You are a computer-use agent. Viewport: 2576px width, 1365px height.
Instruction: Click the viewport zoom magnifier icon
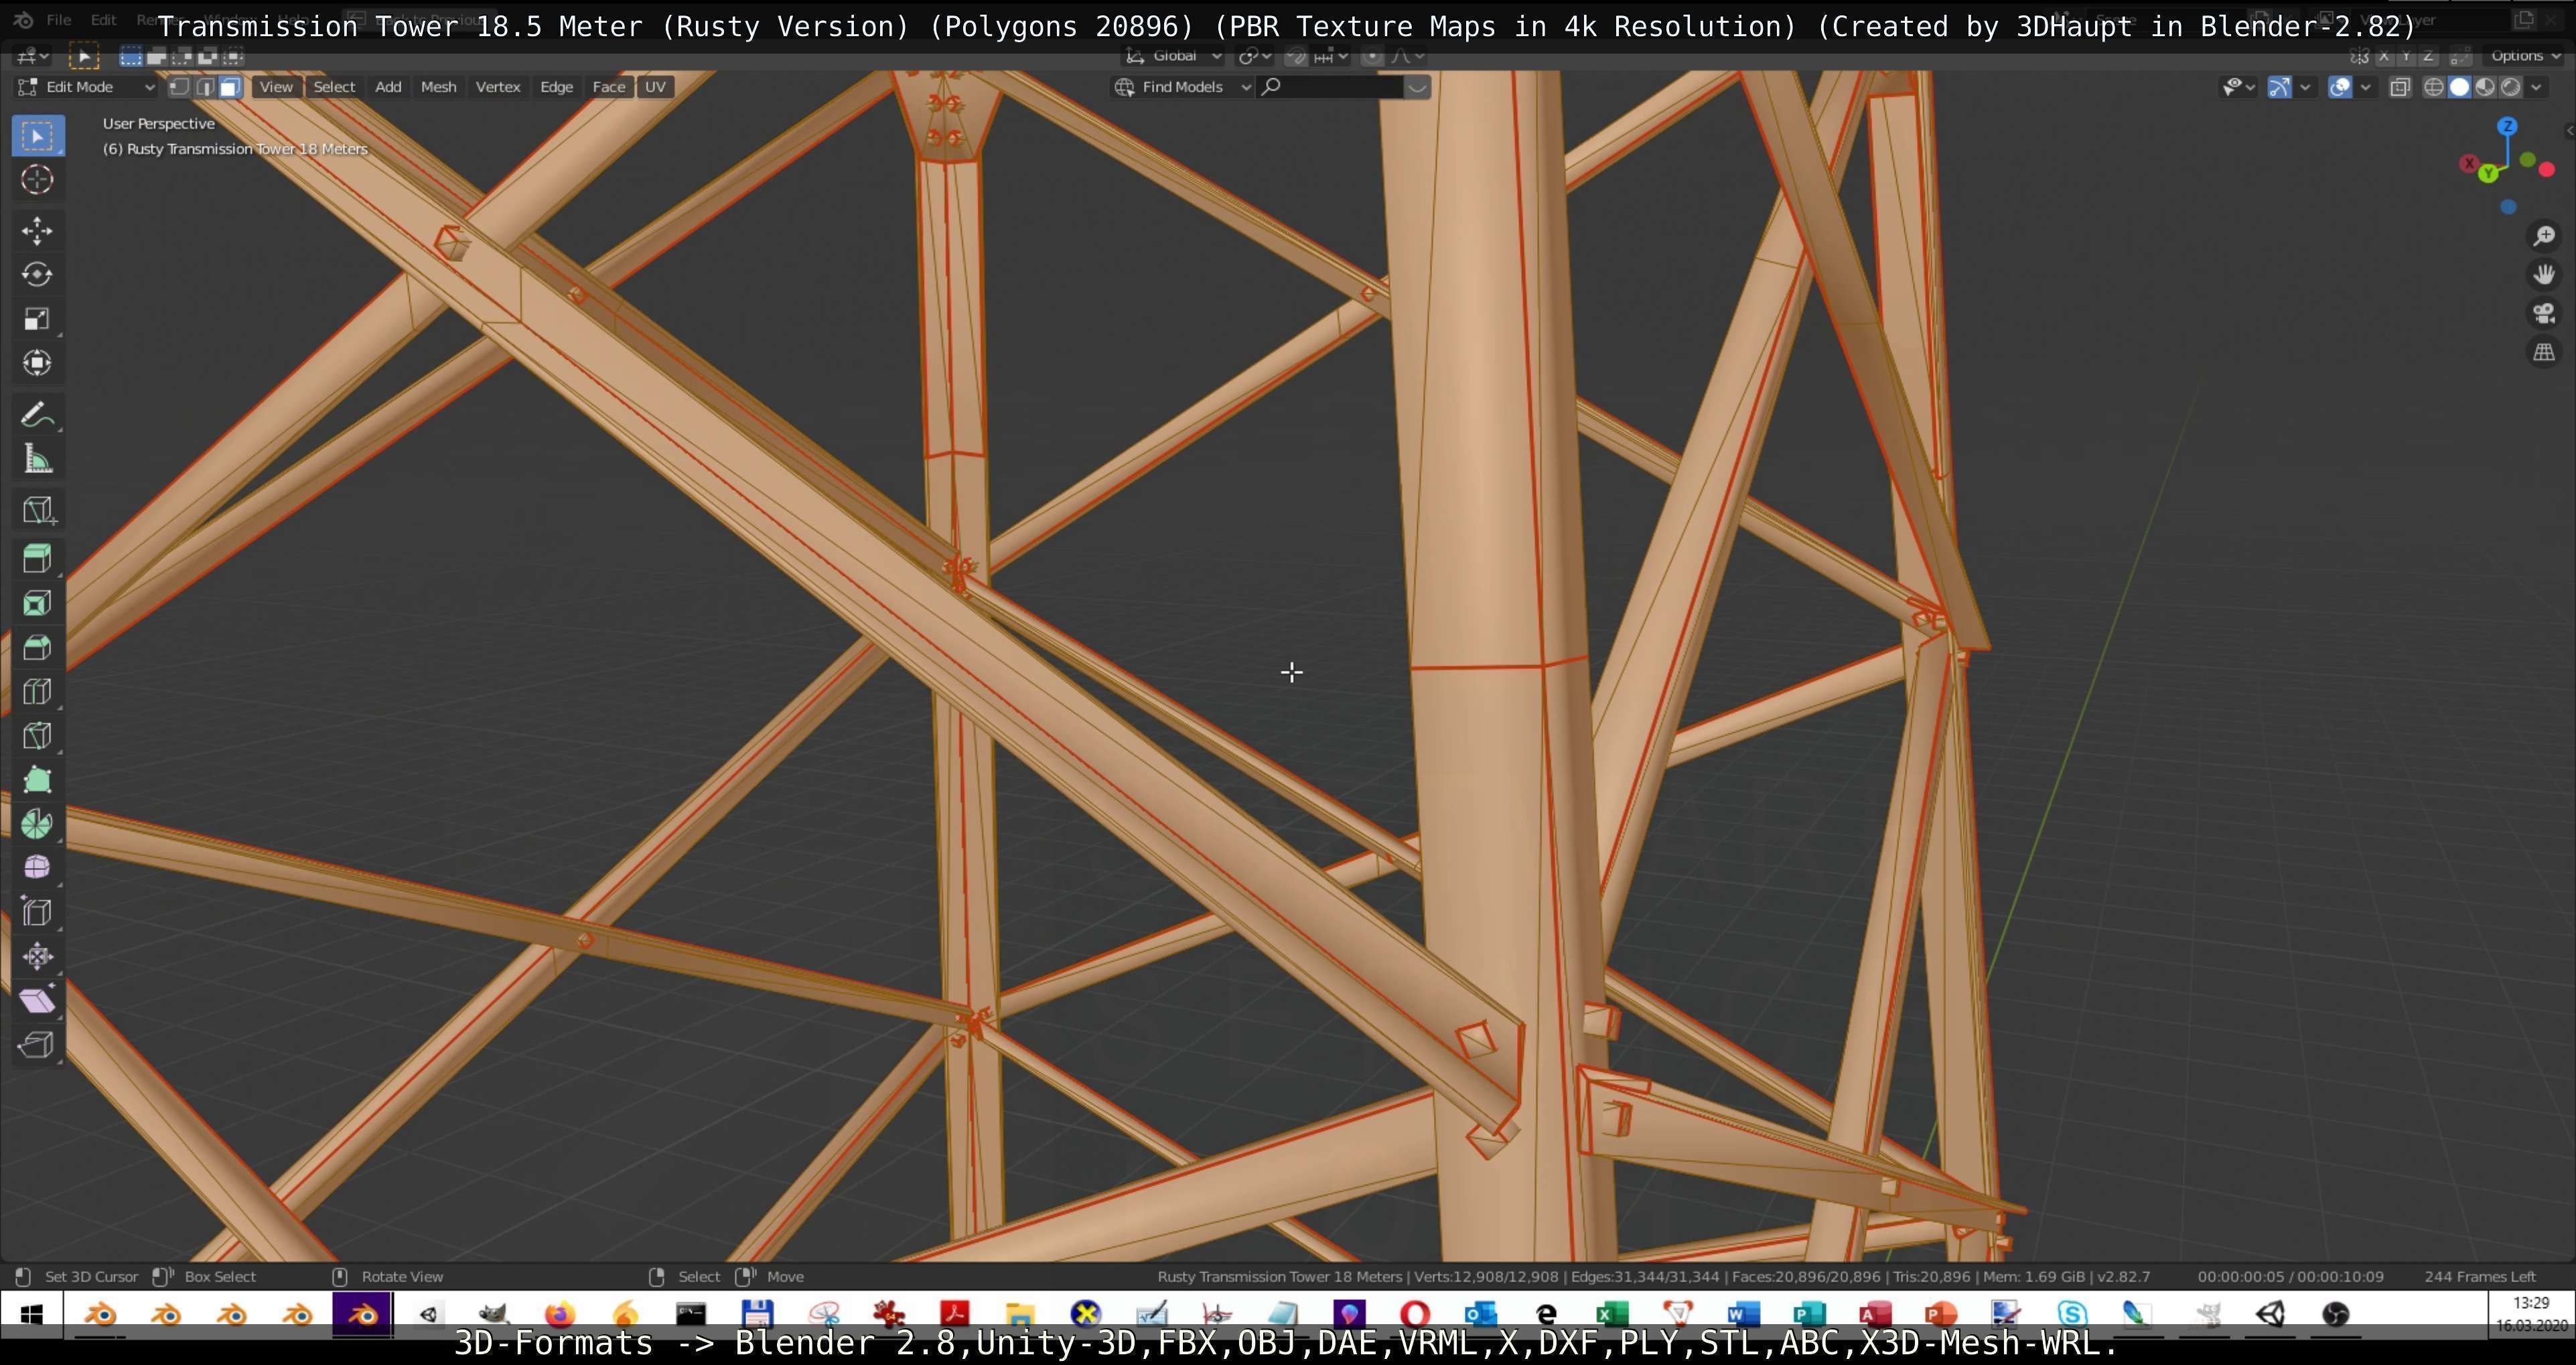(x=2544, y=236)
